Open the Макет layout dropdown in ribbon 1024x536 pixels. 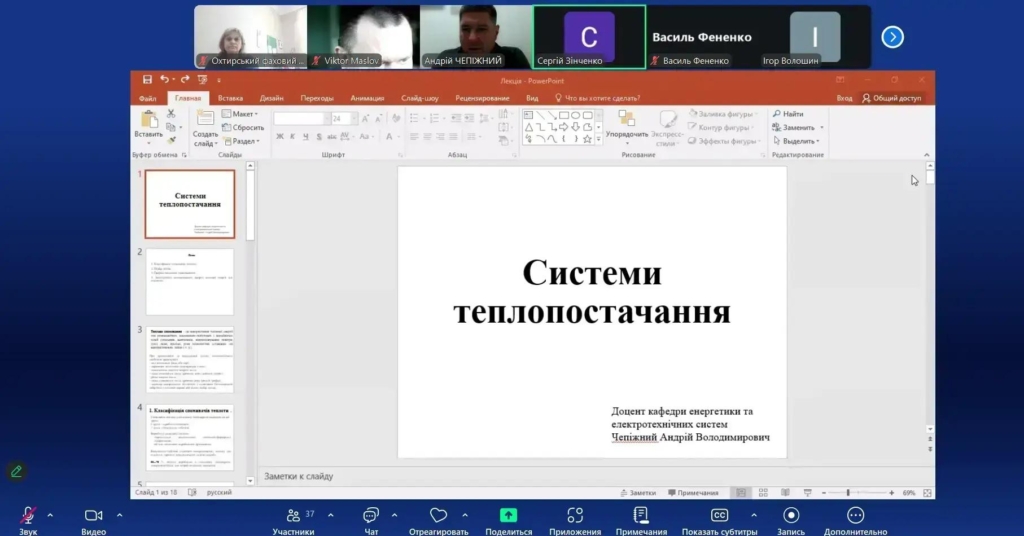(243, 114)
